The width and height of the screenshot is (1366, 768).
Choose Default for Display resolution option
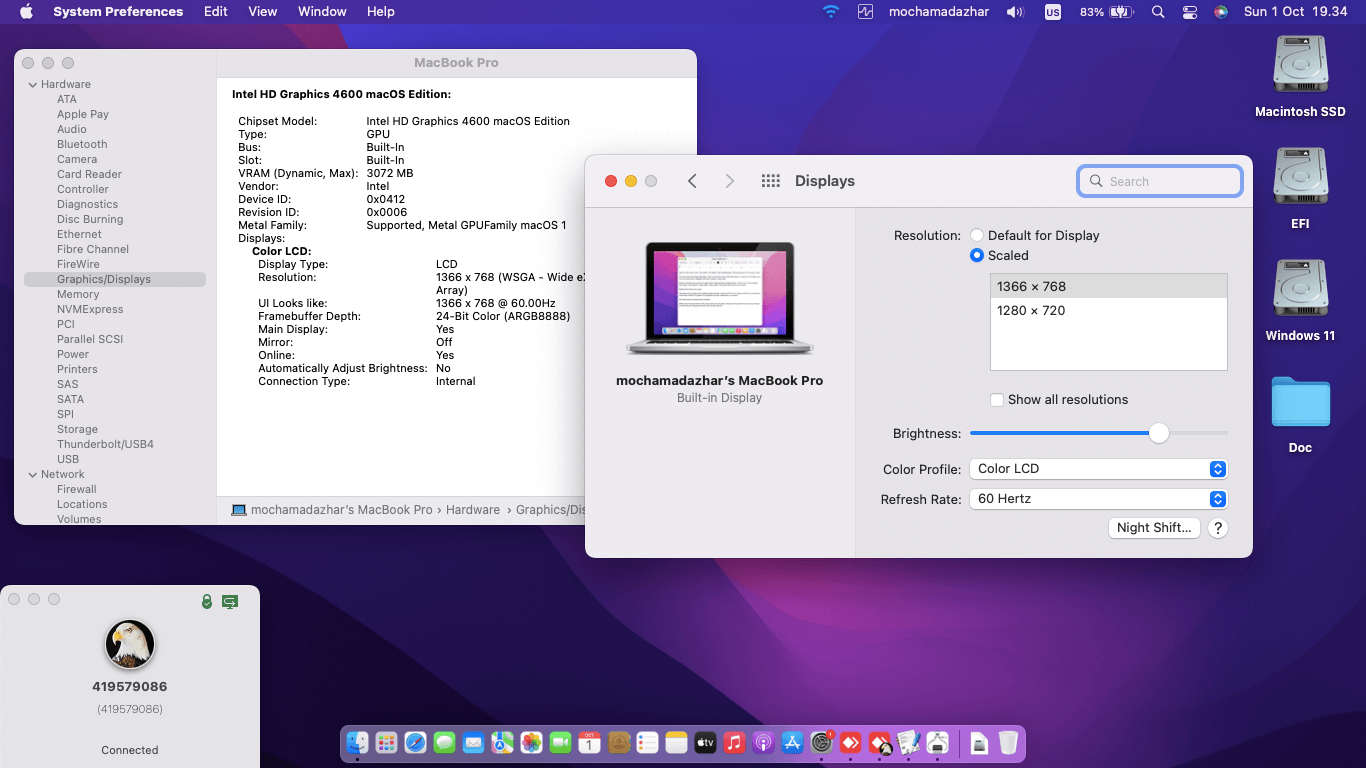click(976, 235)
